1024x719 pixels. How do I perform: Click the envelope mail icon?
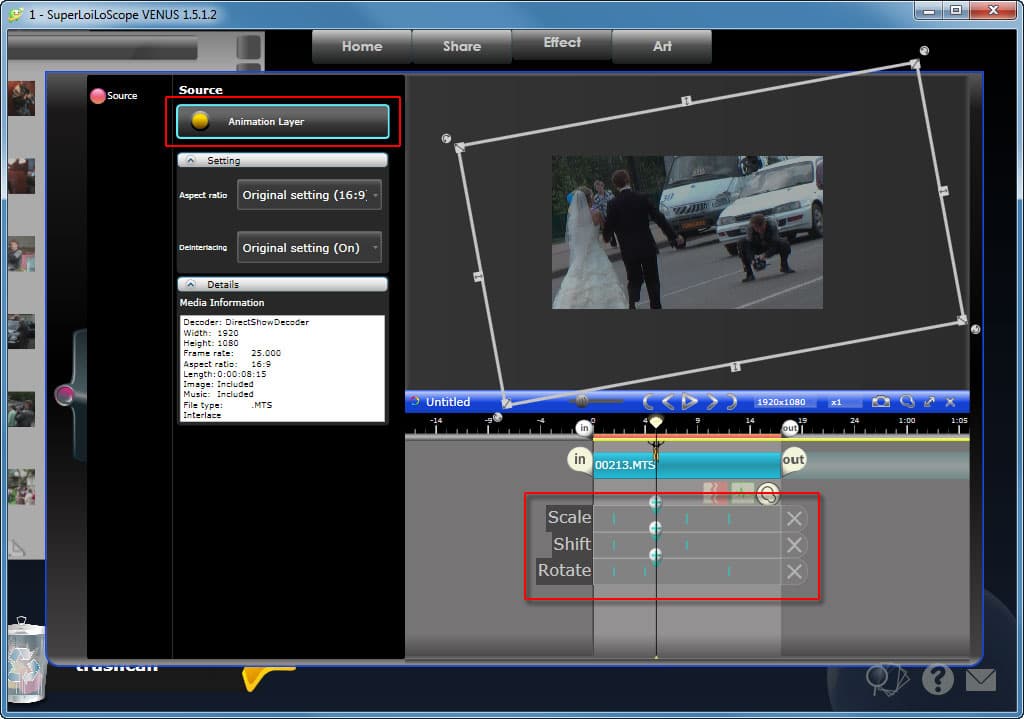[x=981, y=680]
